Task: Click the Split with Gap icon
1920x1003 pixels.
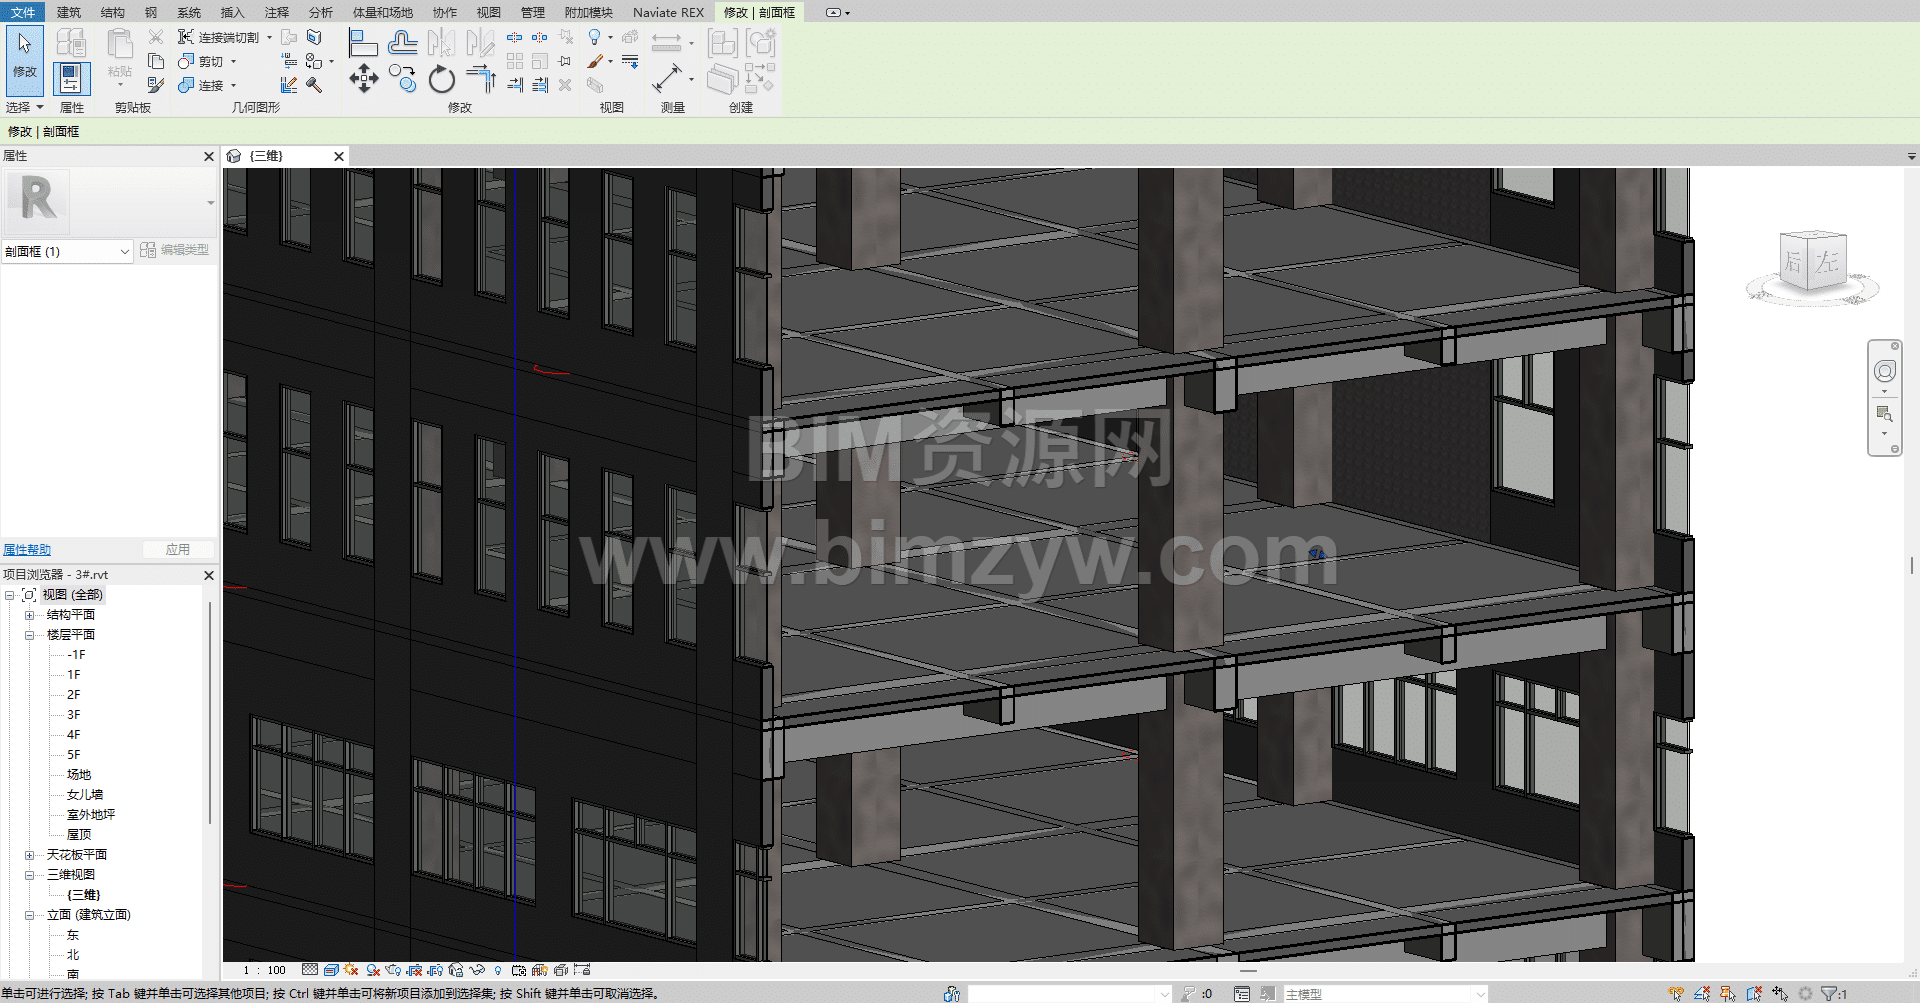Action: coord(540,37)
